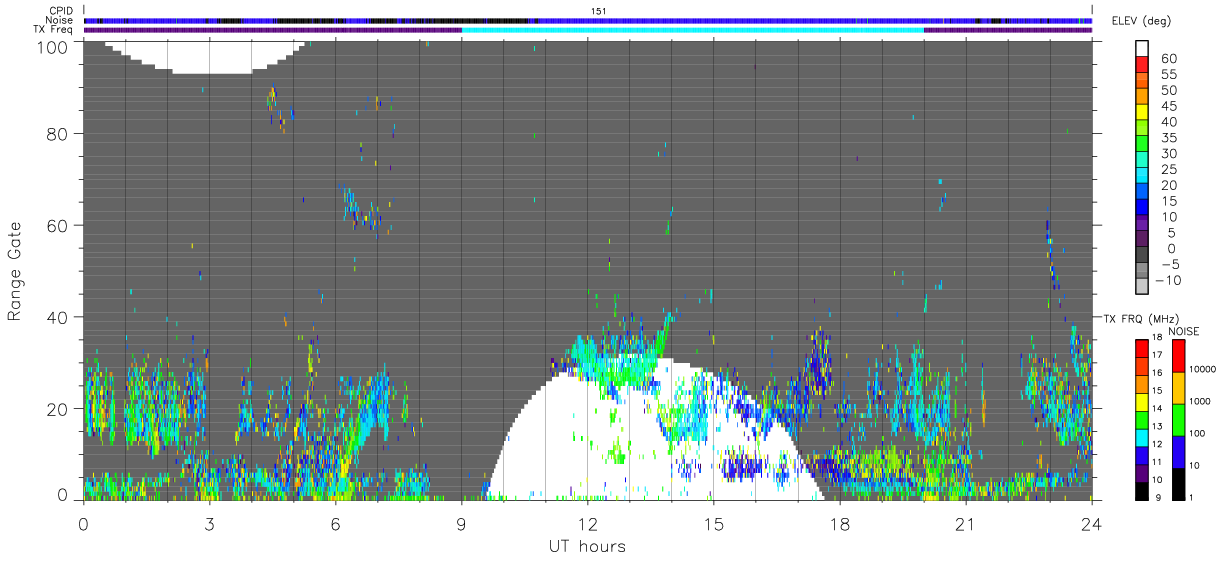
Task: Click Range Gate tick label '80'
Action: (58, 133)
